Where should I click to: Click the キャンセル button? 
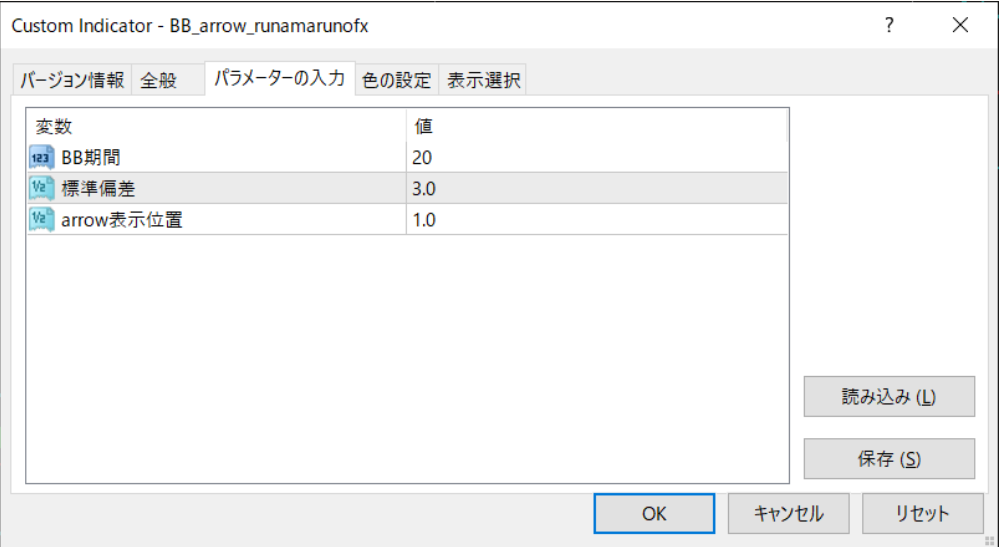(788, 513)
